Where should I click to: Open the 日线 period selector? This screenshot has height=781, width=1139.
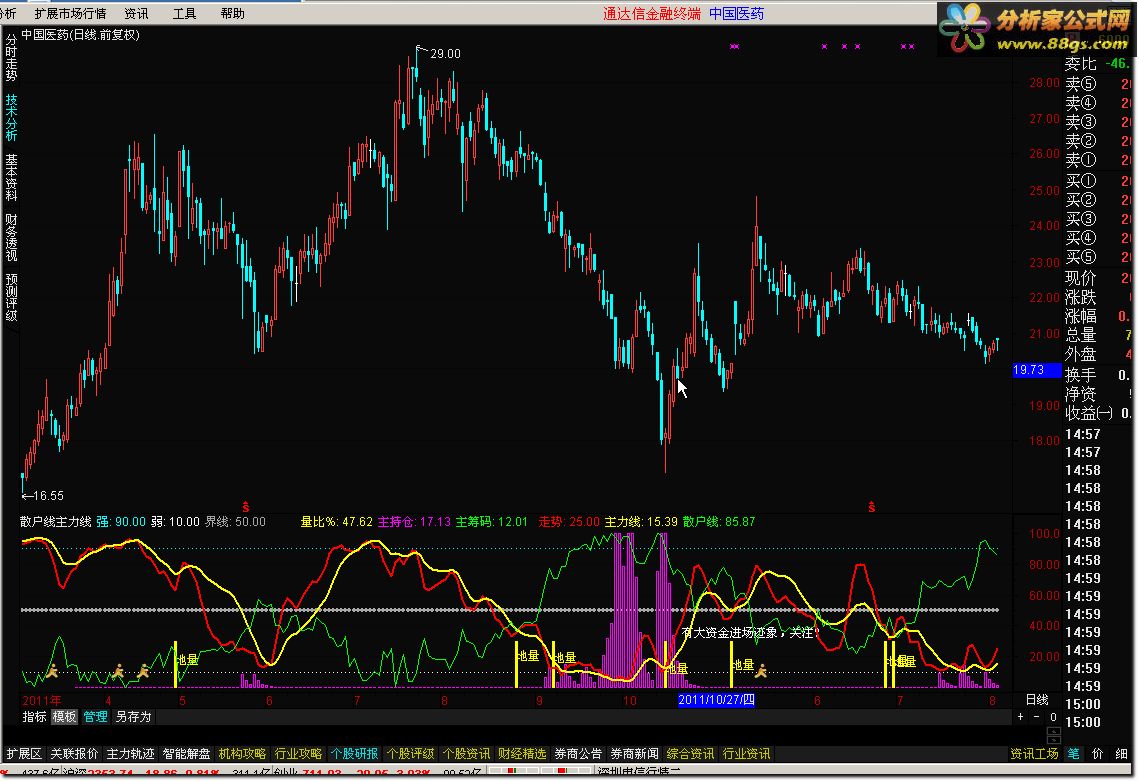tap(1037, 700)
